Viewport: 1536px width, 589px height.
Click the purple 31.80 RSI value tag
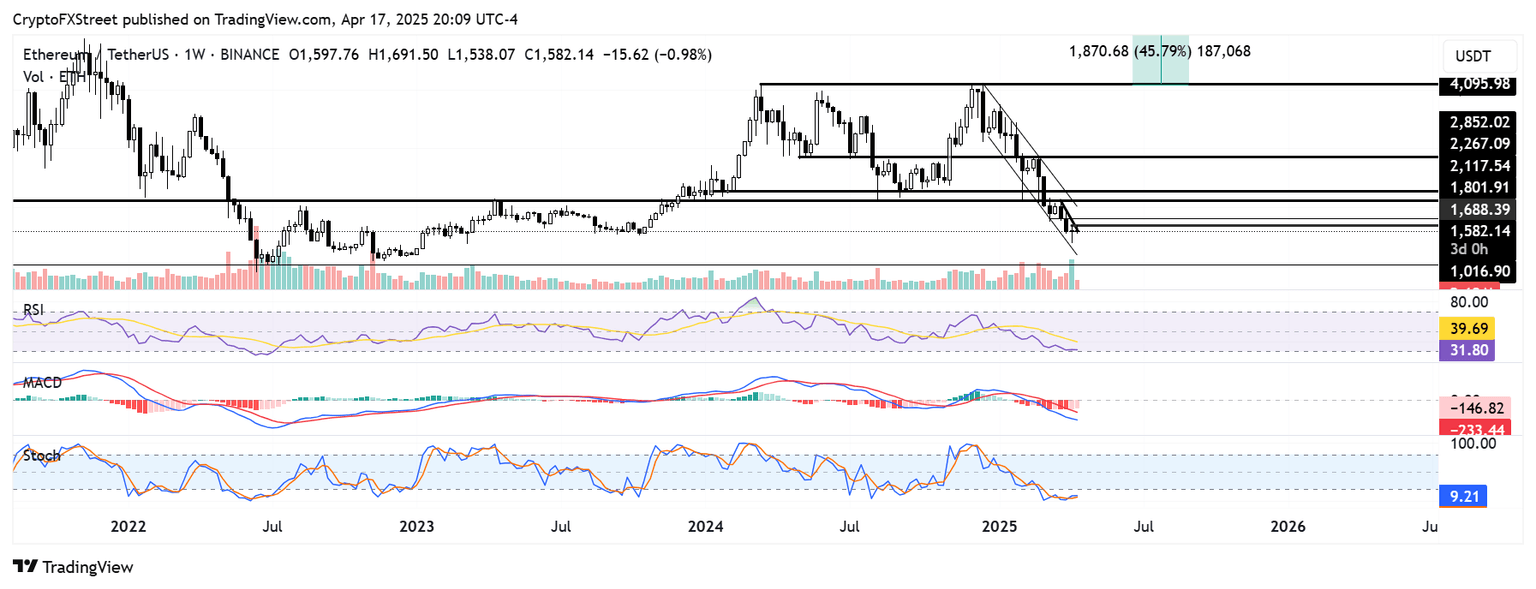(x=1466, y=350)
